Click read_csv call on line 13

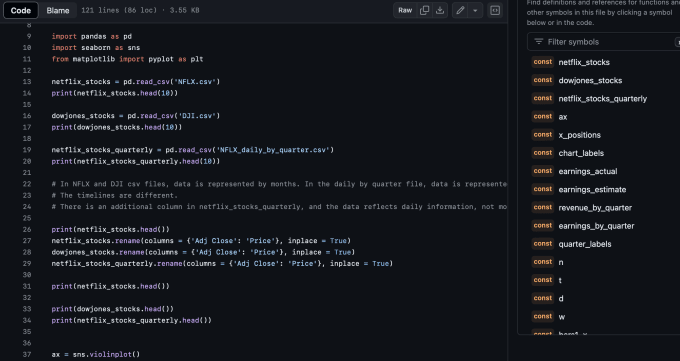[153, 82]
